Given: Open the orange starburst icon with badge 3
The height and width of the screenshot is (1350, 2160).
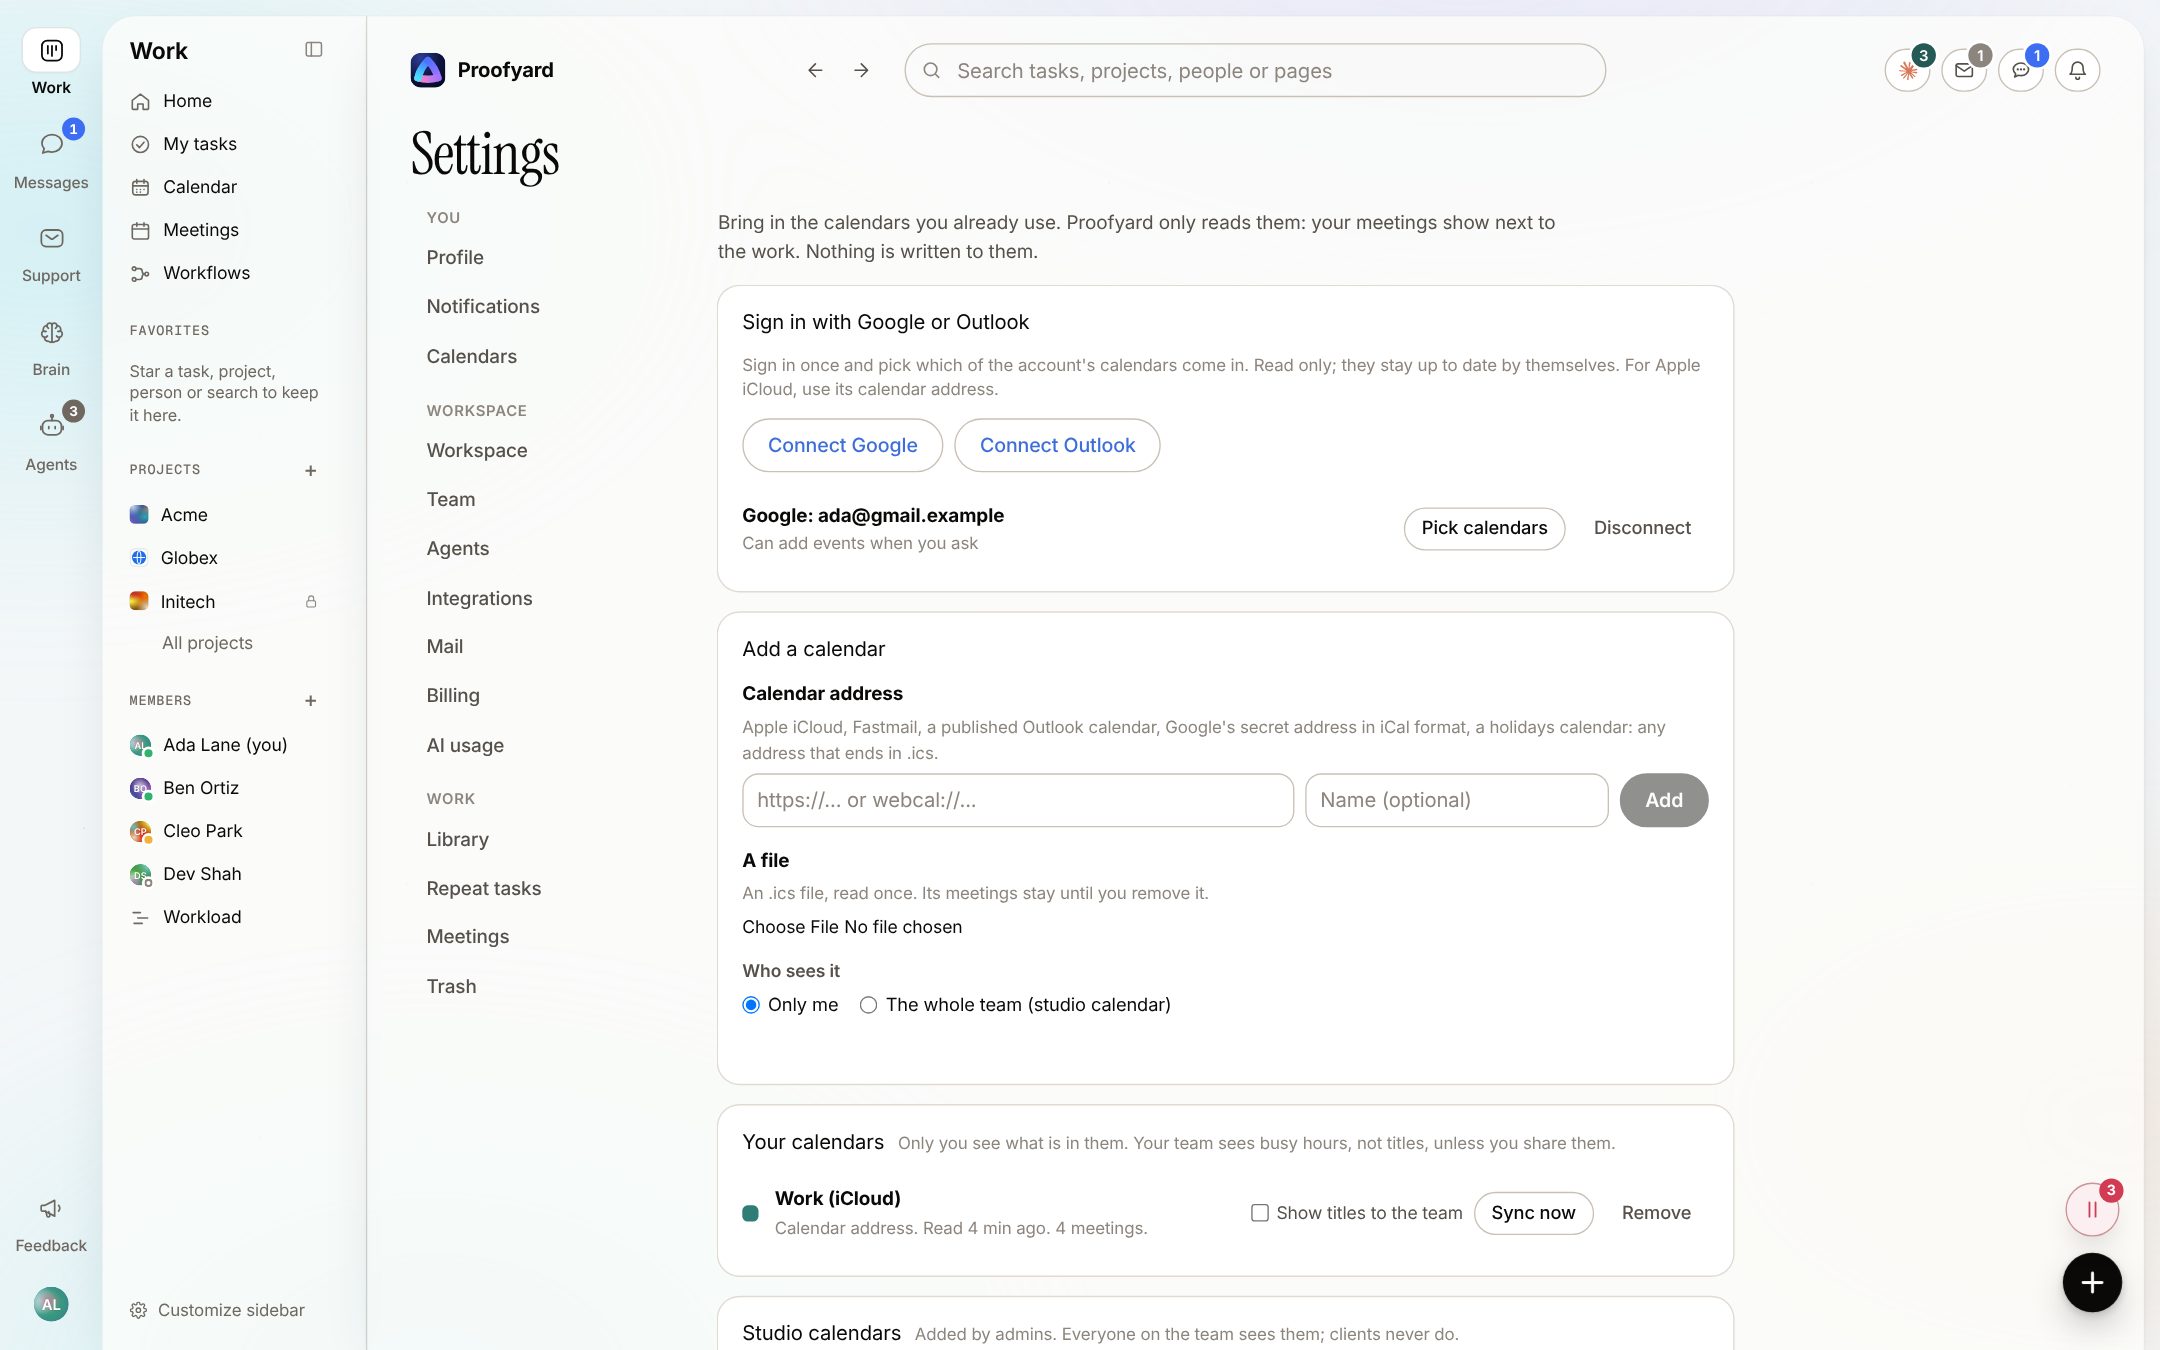Looking at the screenshot, I should tap(1907, 71).
